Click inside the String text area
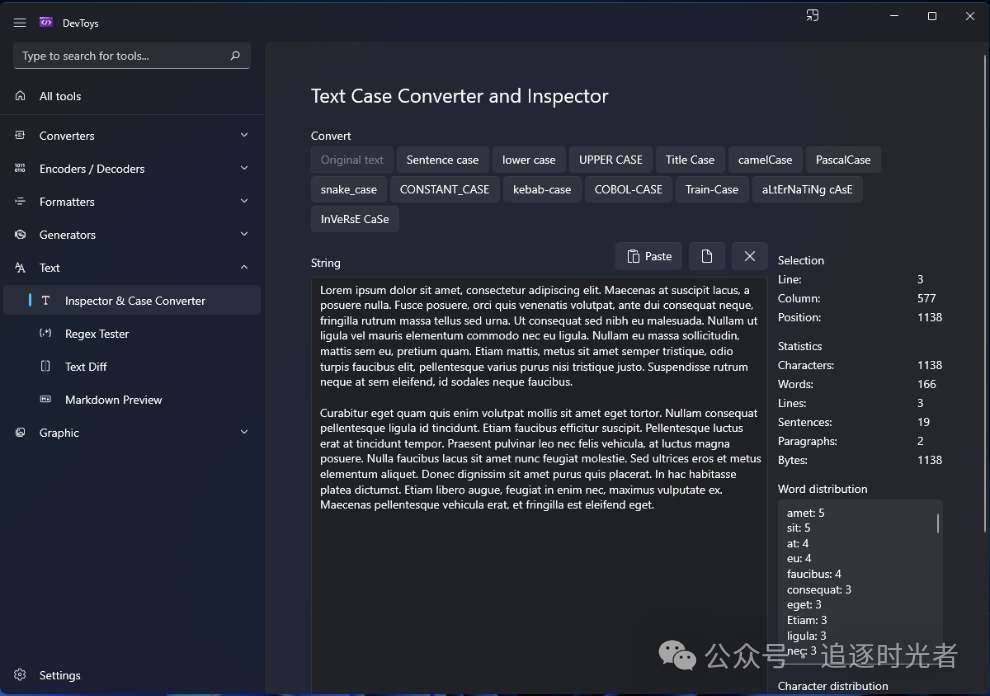The height and width of the screenshot is (696, 990). point(539,484)
